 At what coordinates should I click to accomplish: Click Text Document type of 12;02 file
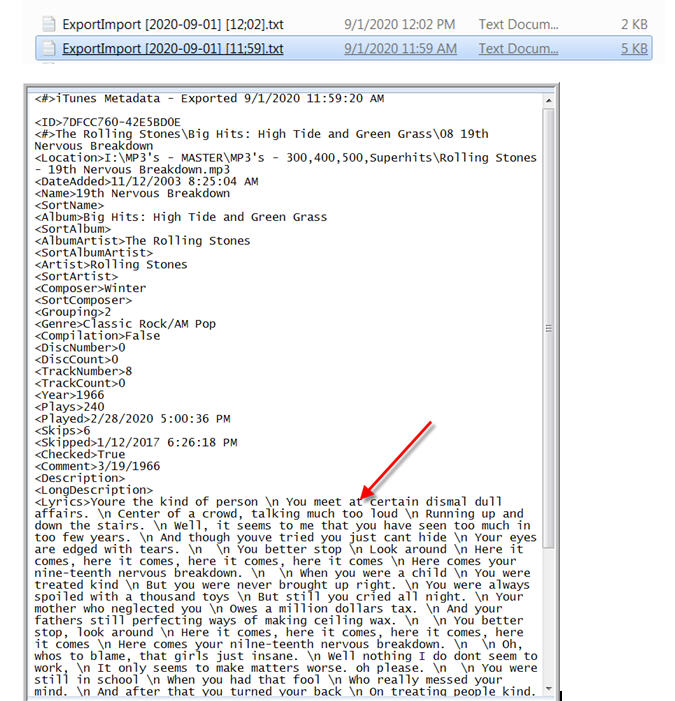tap(519, 24)
